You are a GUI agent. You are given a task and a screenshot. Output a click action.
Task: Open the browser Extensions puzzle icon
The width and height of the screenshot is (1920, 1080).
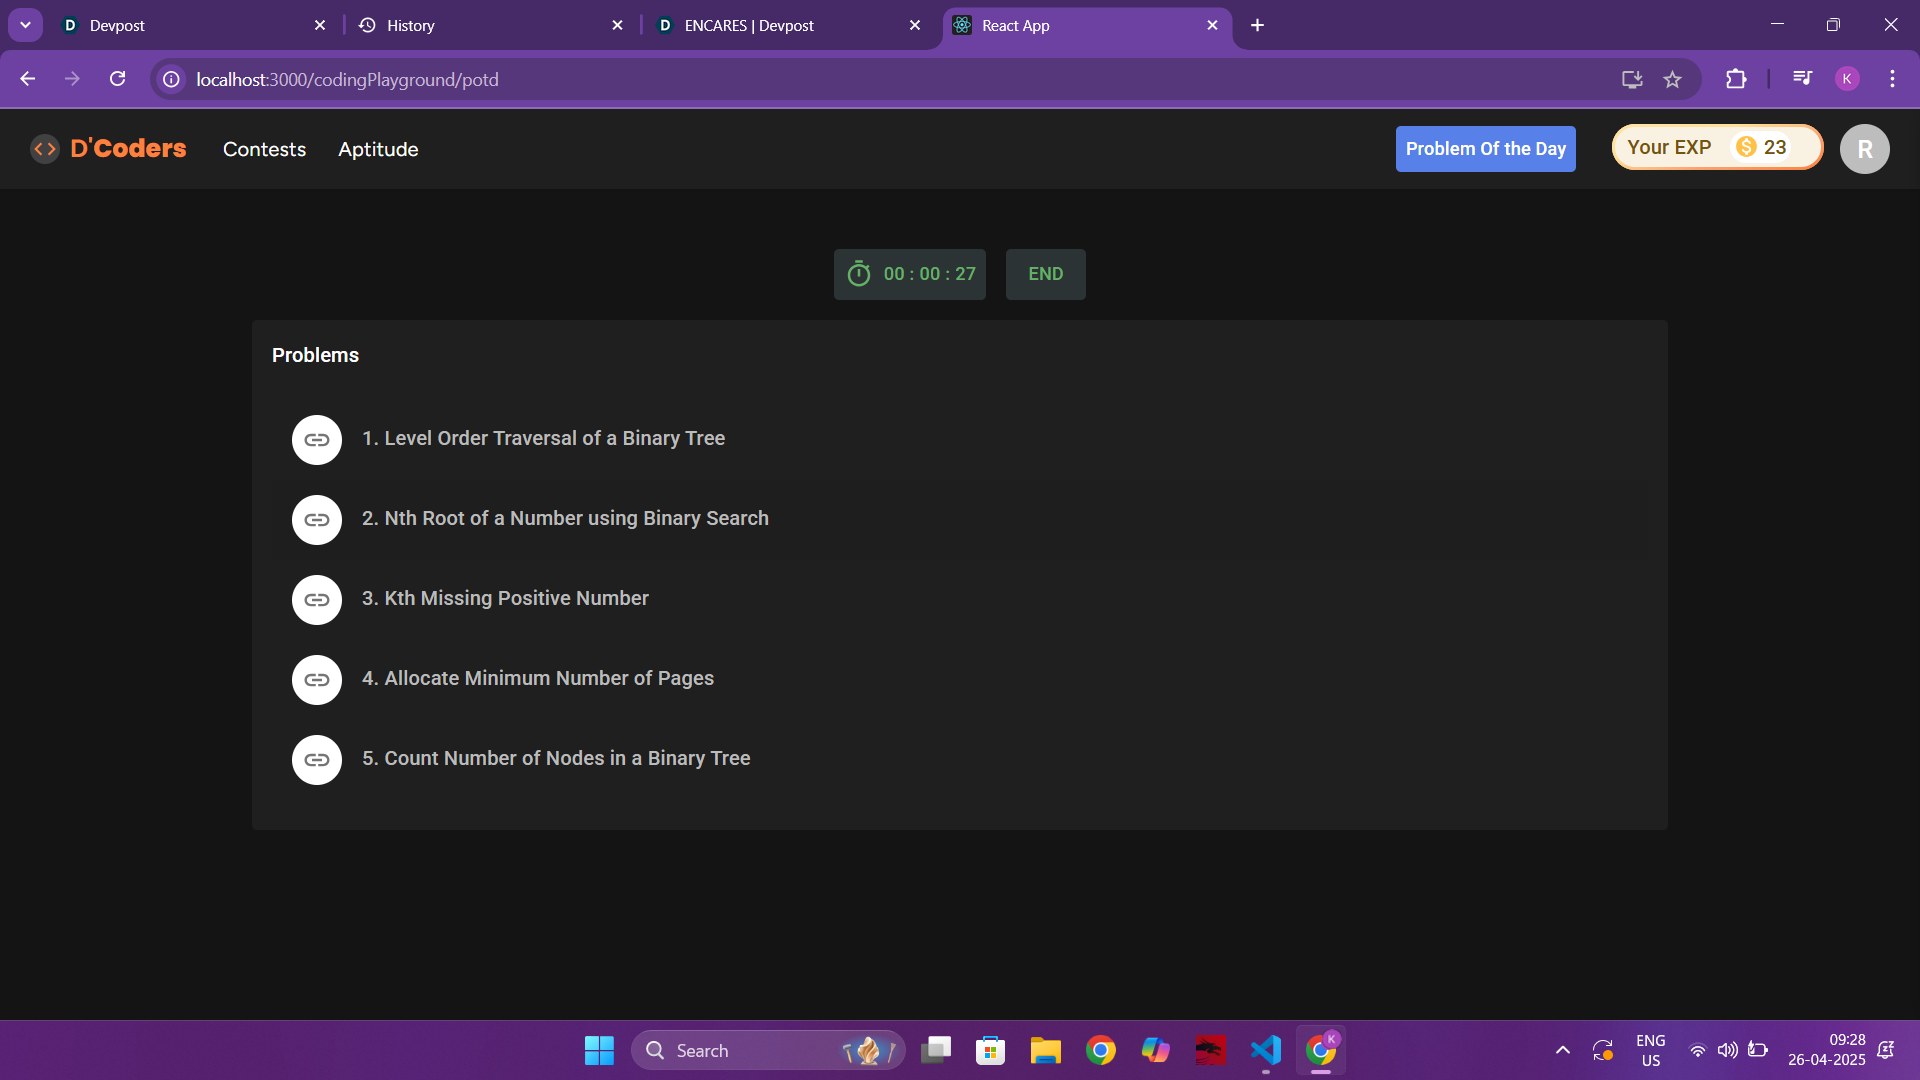click(1736, 80)
